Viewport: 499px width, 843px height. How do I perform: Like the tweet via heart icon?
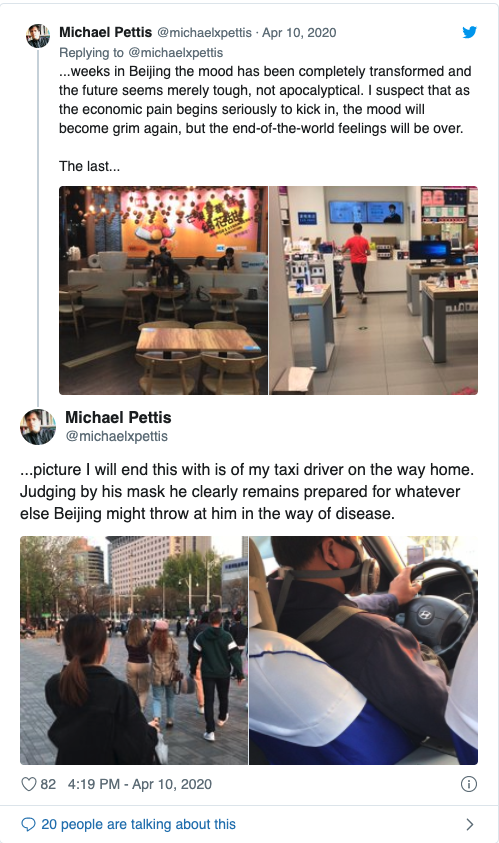pyautogui.click(x=28, y=784)
